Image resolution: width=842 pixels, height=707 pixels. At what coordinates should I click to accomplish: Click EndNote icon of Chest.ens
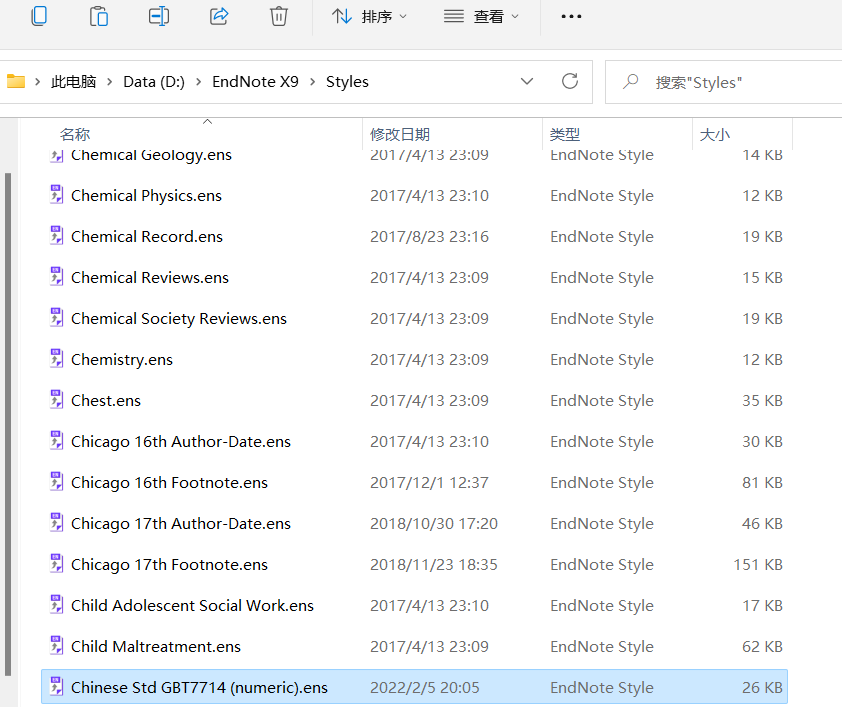point(56,399)
